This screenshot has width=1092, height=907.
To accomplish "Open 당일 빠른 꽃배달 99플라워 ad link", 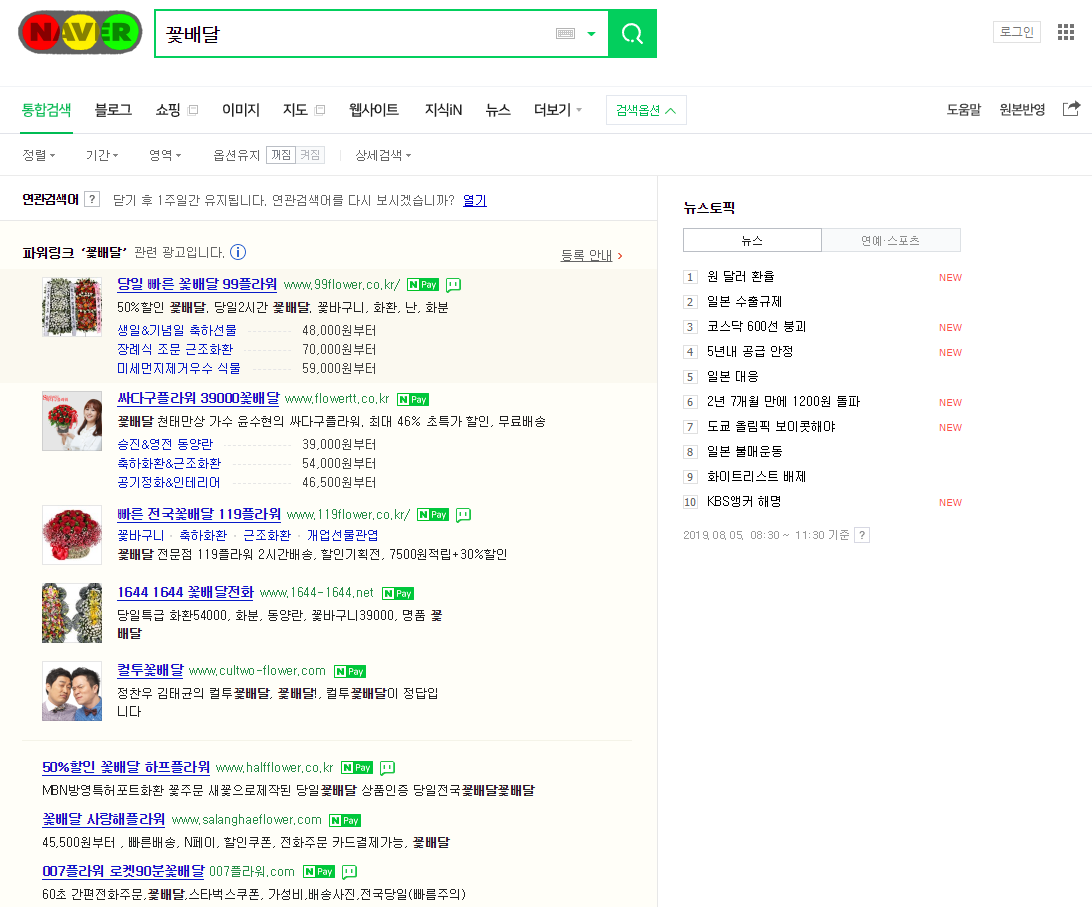I will pos(197,284).
